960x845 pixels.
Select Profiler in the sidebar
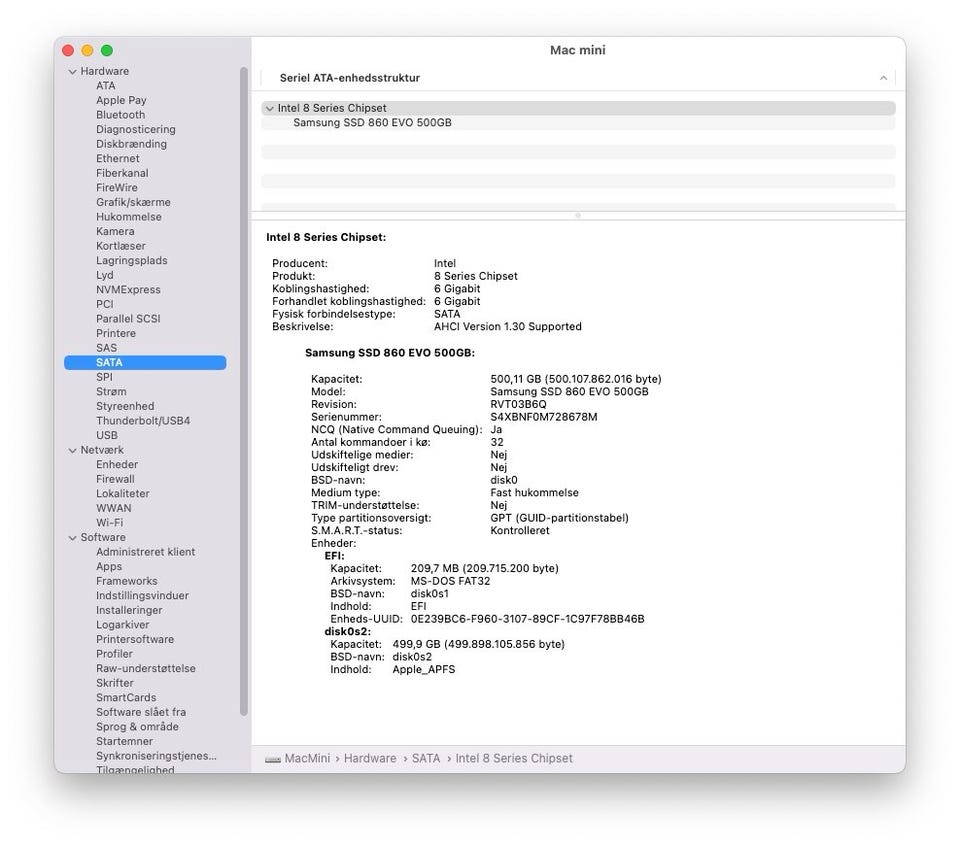click(114, 654)
